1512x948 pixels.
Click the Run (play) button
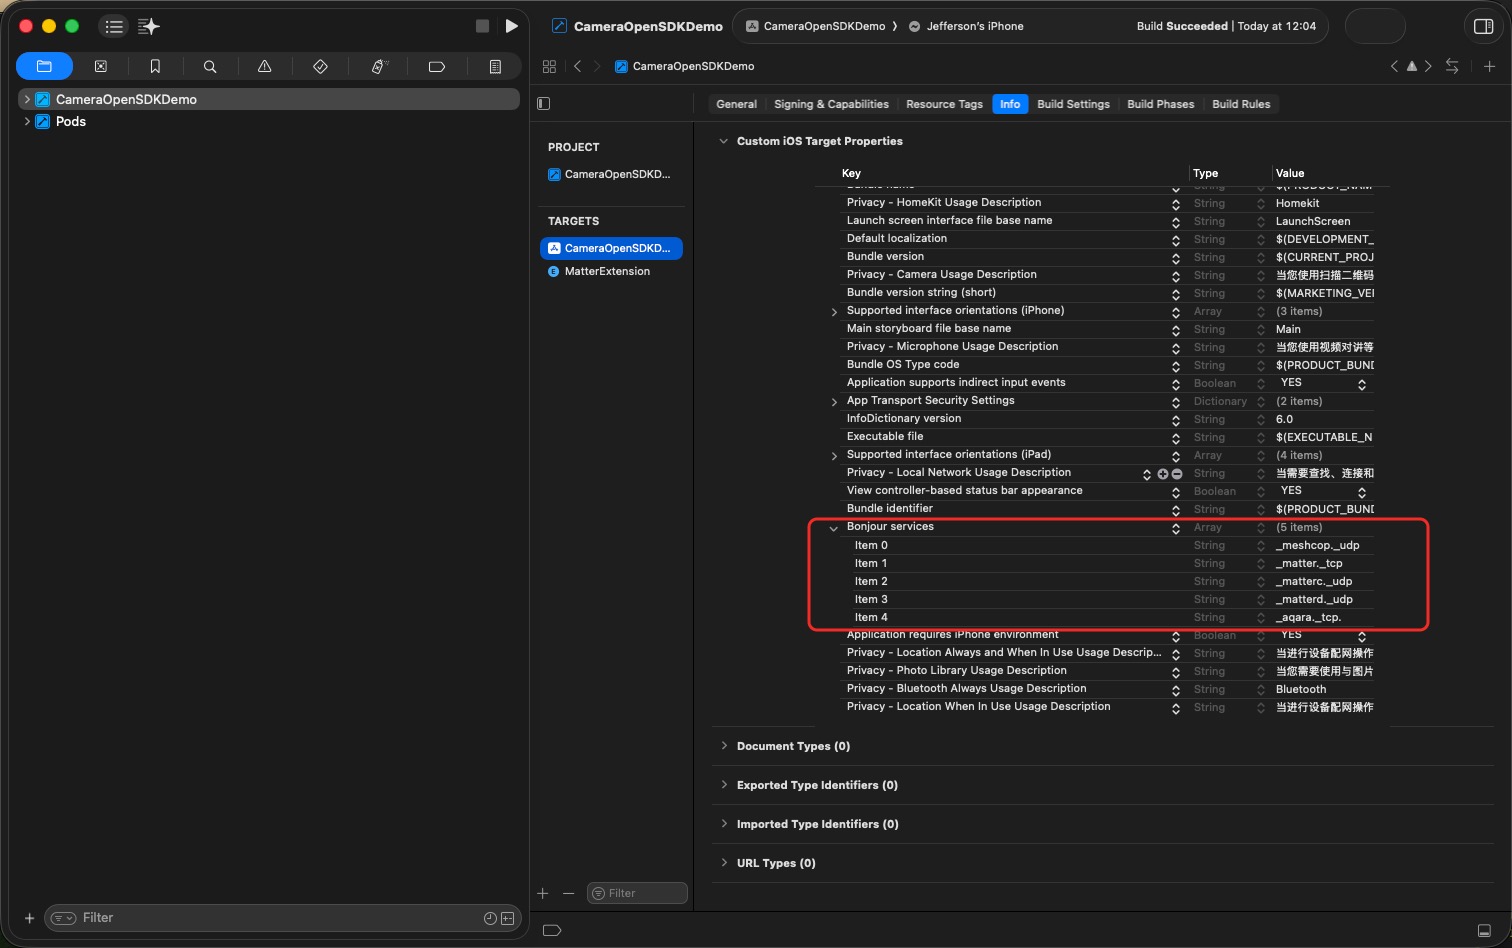[511, 26]
